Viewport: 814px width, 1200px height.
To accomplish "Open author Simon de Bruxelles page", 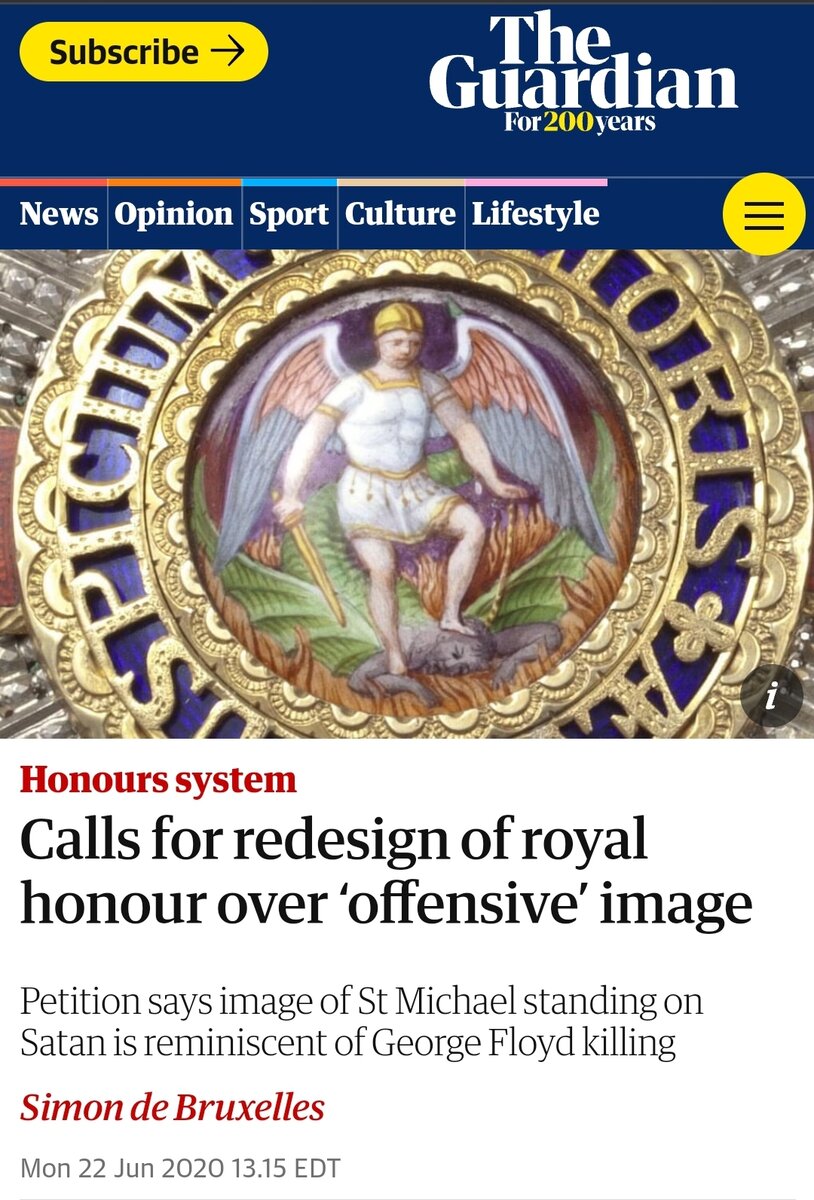I will point(172,1108).
